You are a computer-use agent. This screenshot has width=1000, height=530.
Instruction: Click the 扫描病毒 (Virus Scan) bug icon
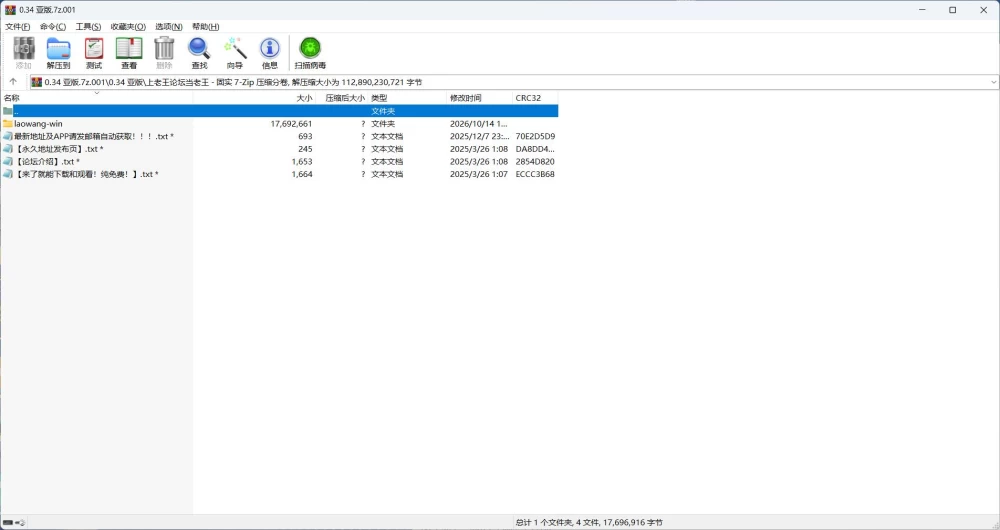[310, 48]
